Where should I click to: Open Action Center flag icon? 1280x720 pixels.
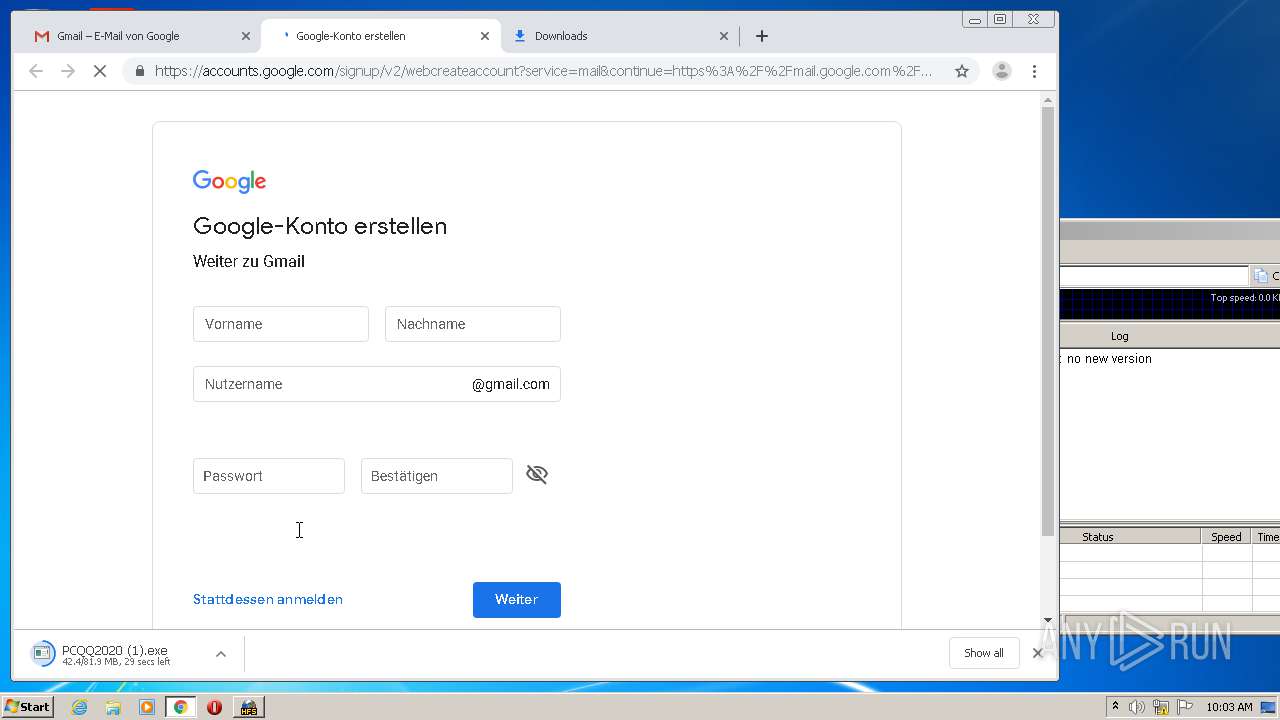pyautogui.click(x=1184, y=707)
